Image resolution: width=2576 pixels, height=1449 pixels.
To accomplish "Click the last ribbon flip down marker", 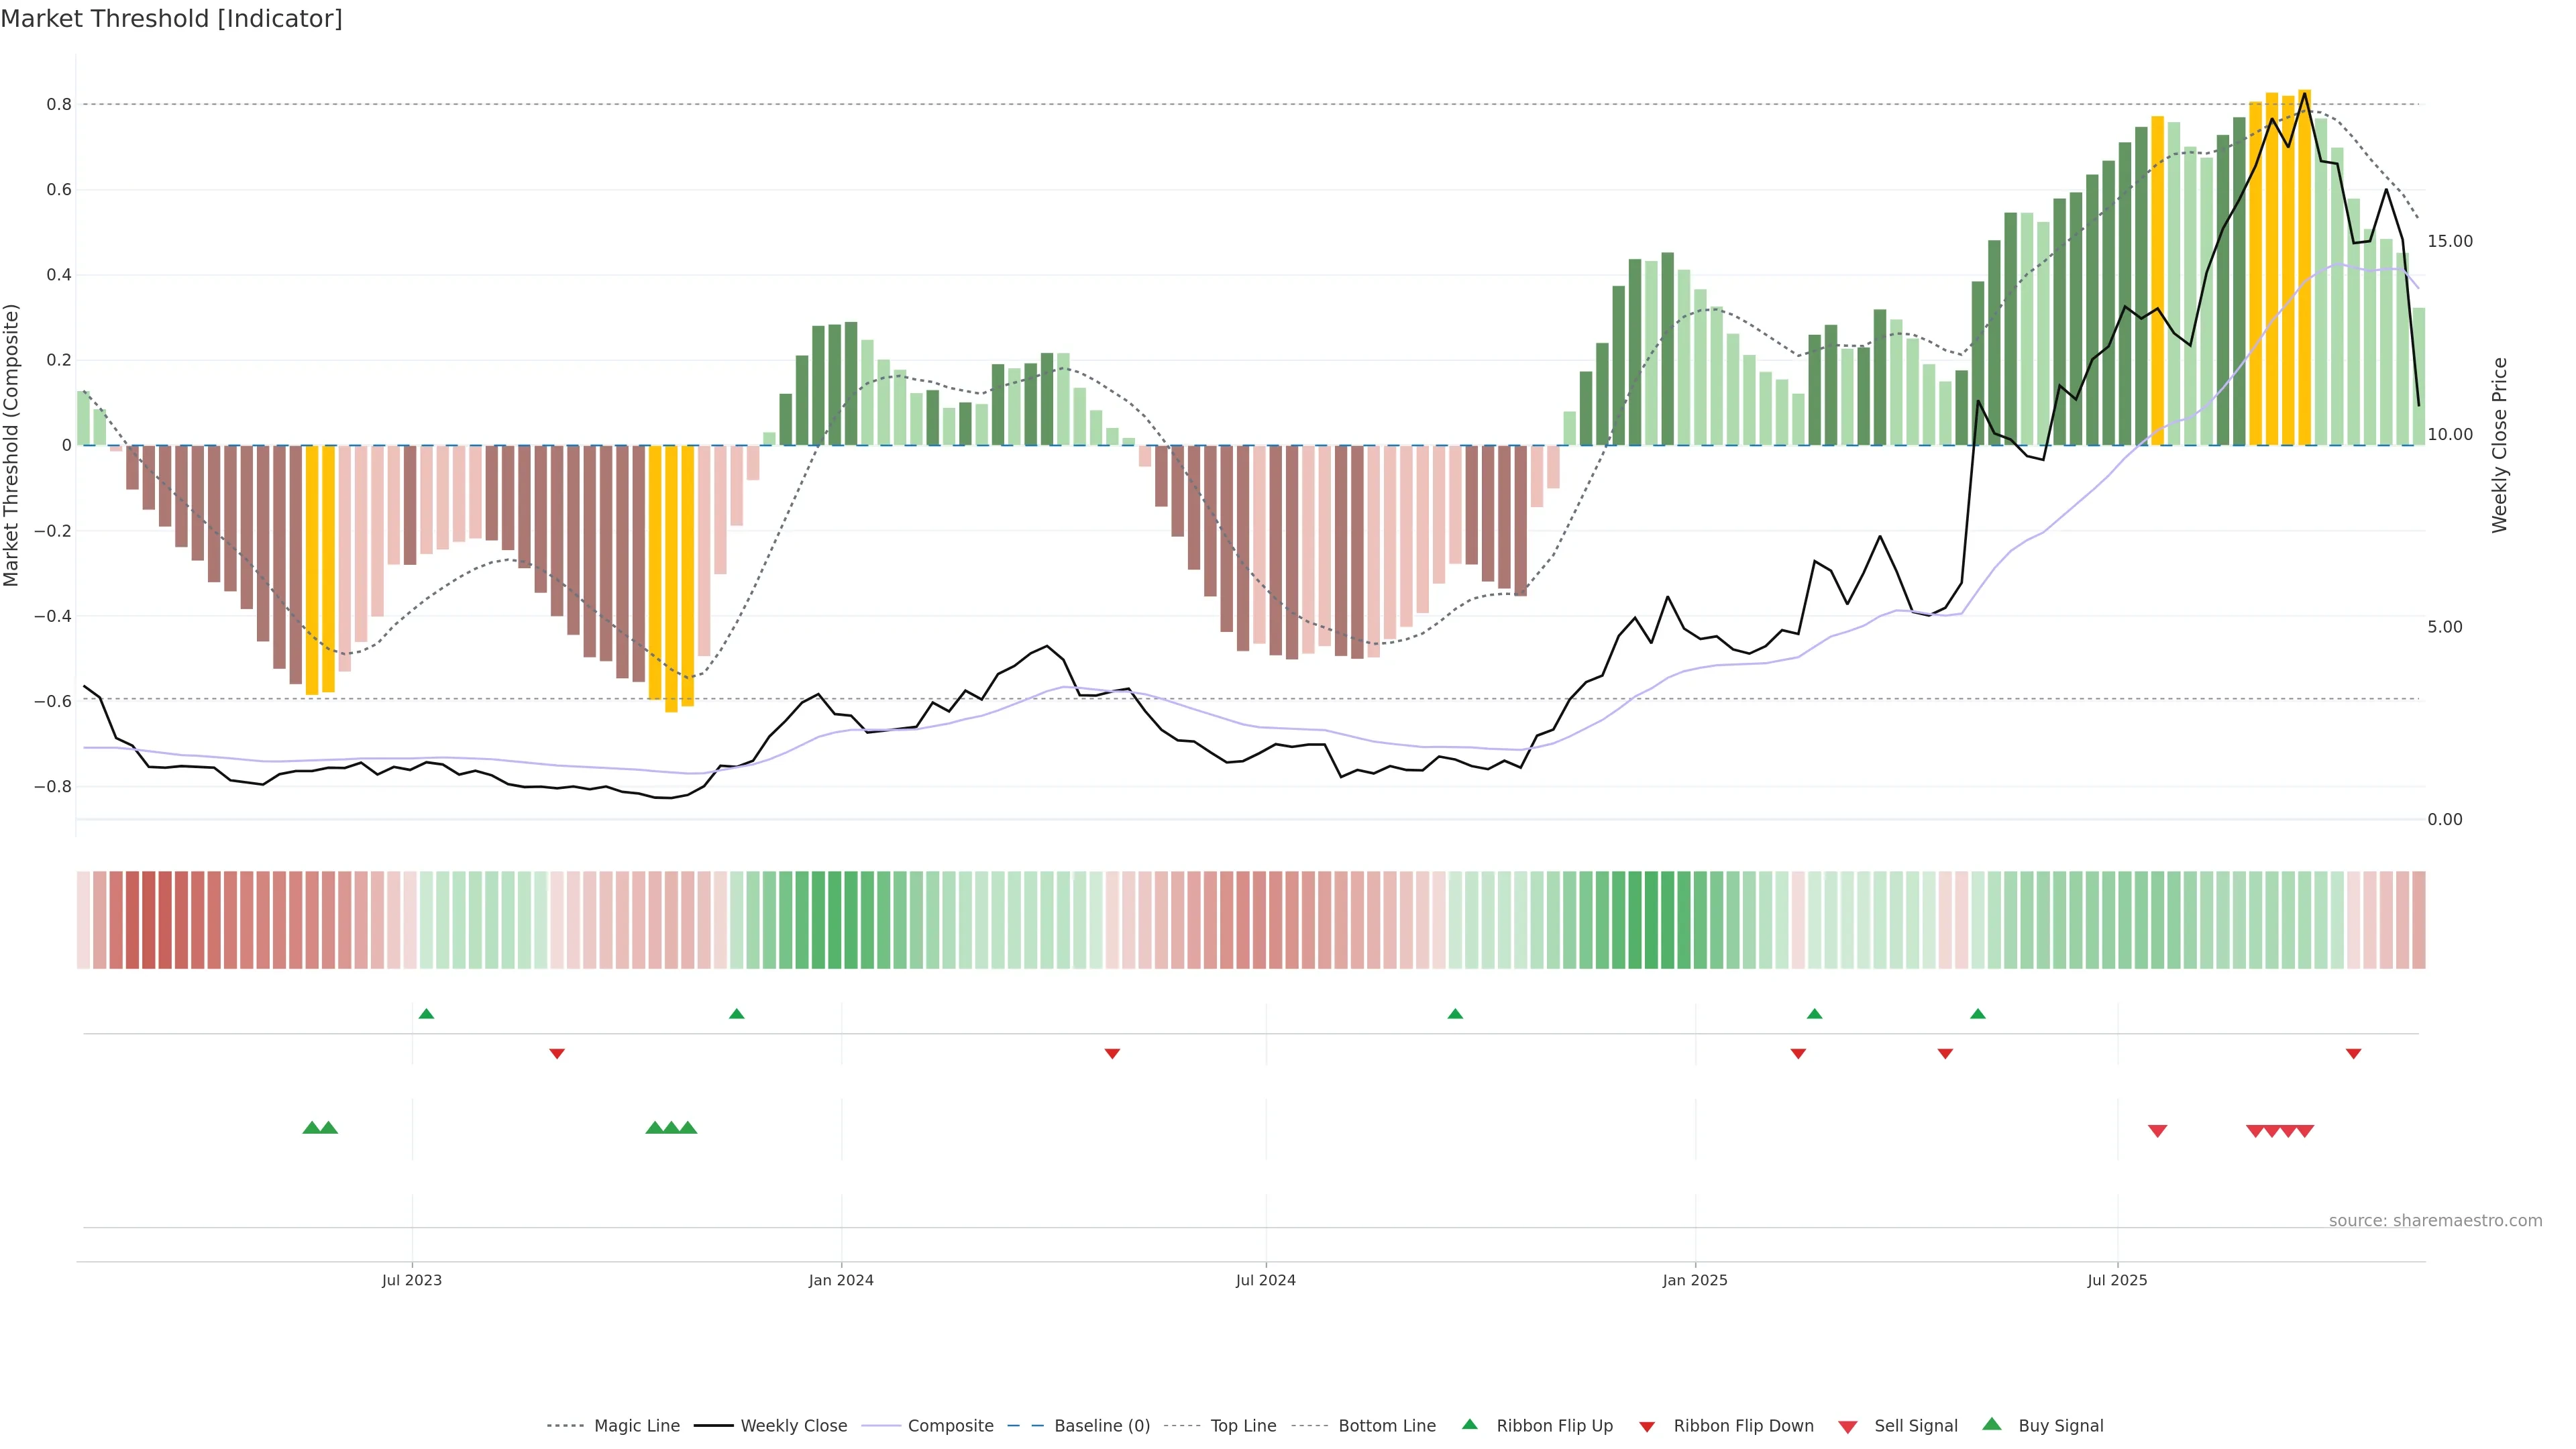I will (2353, 1054).
